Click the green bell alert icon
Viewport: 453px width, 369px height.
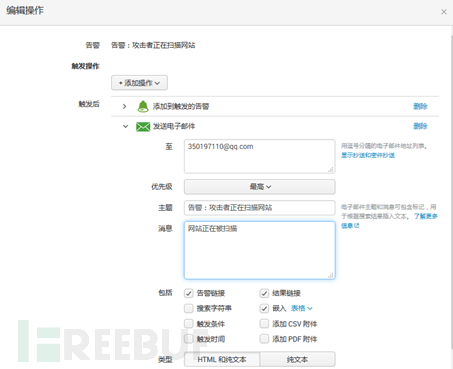pos(143,106)
